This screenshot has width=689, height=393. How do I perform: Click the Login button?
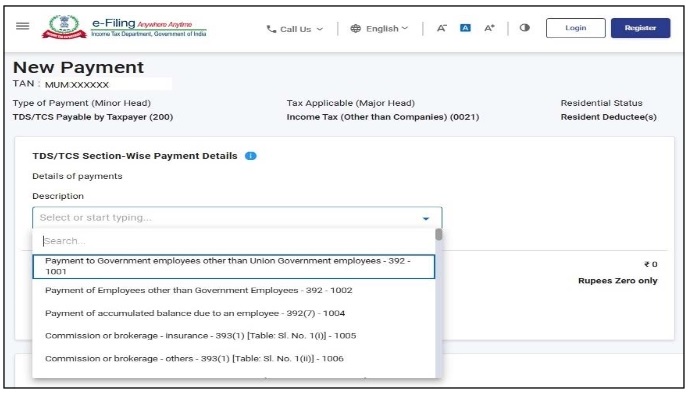coord(576,28)
